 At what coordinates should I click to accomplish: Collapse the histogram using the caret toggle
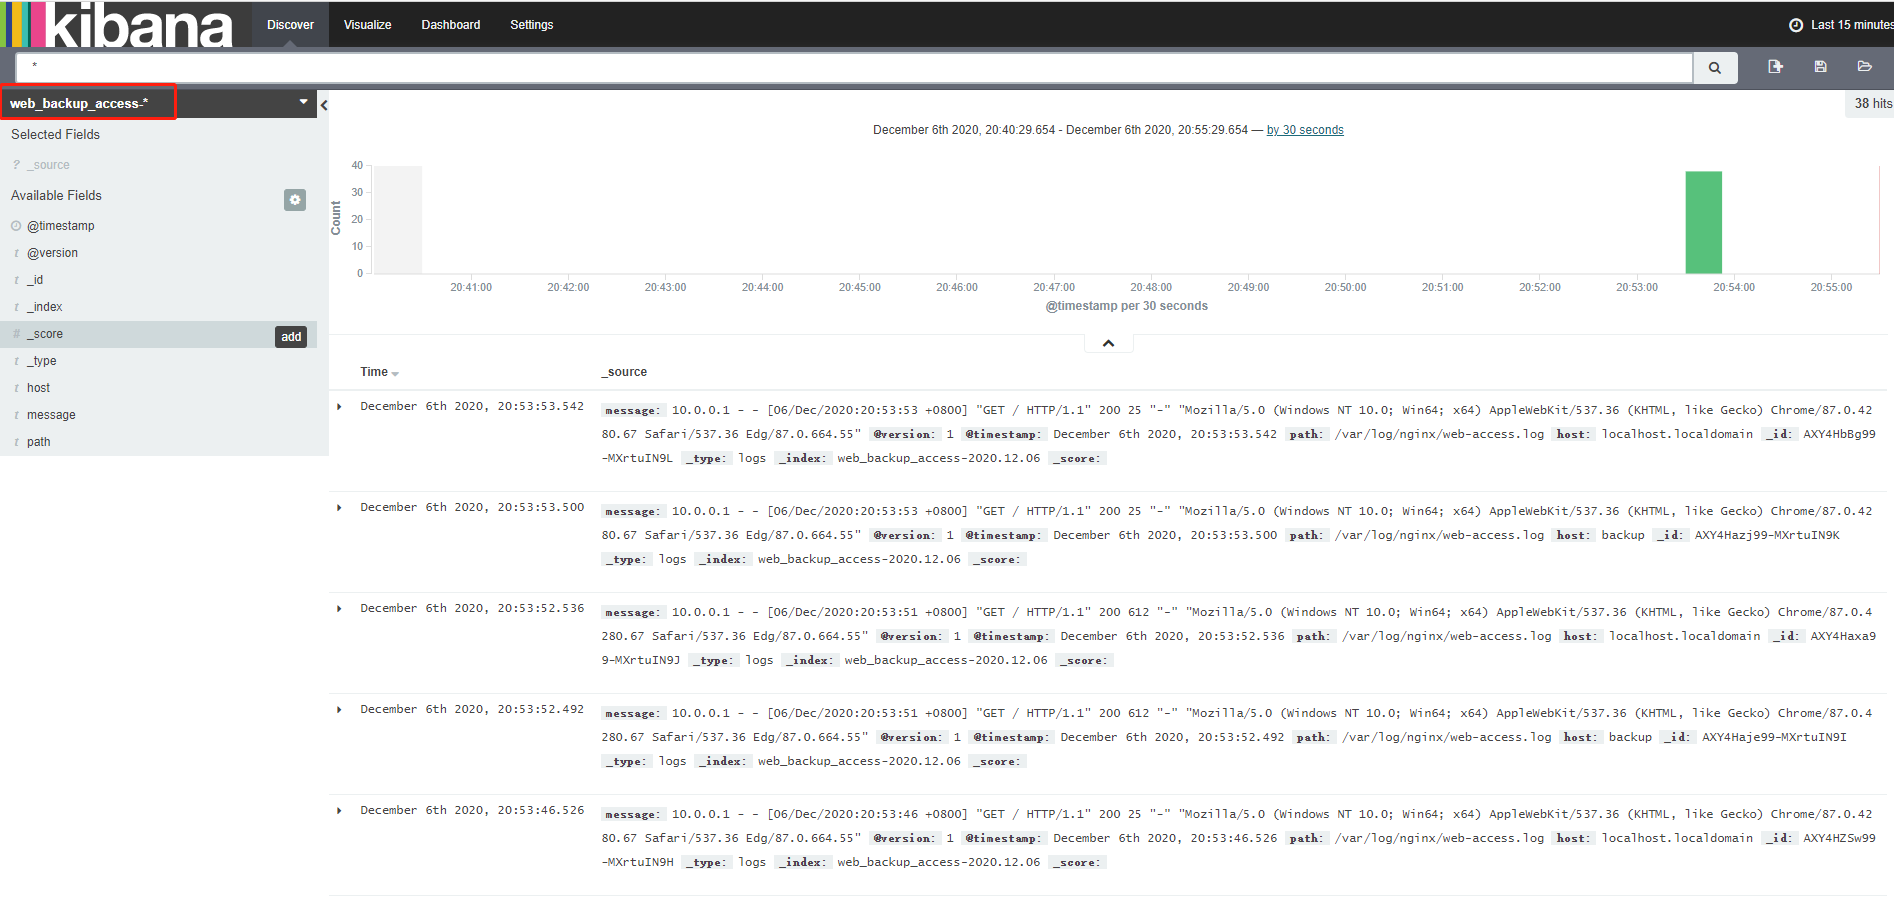point(1108,343)
